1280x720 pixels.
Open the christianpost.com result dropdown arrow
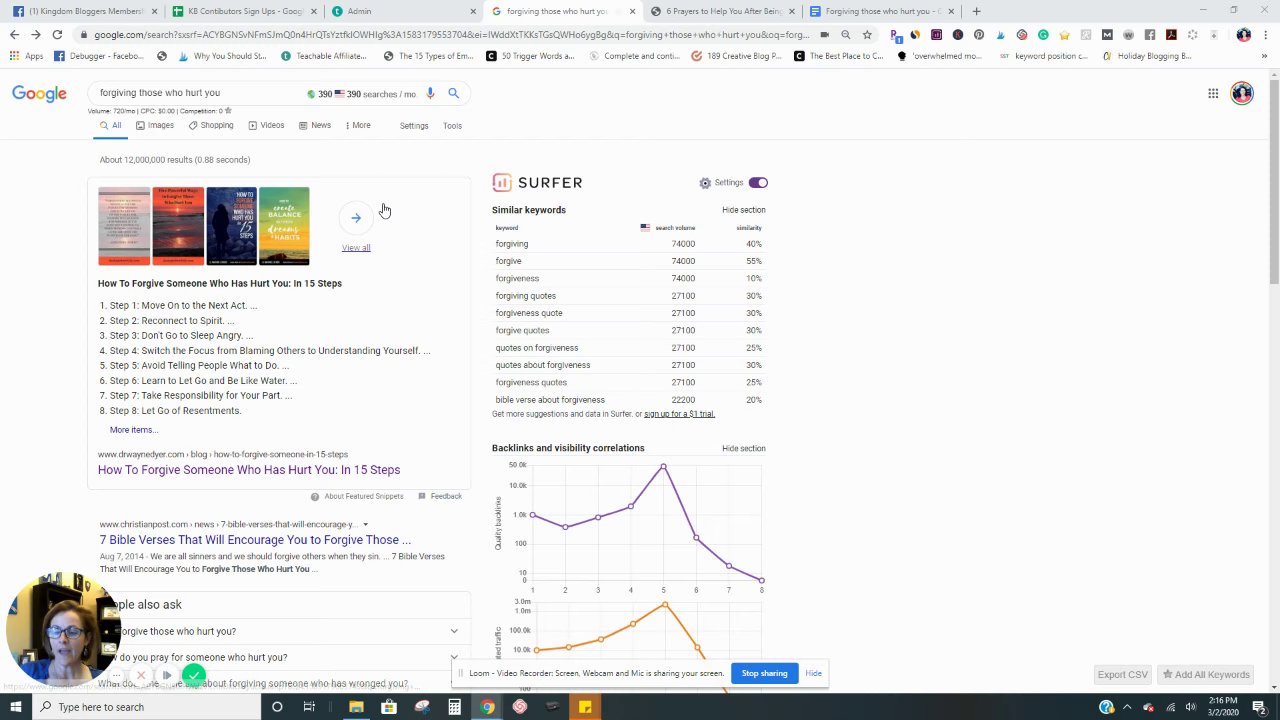point(365,524)
